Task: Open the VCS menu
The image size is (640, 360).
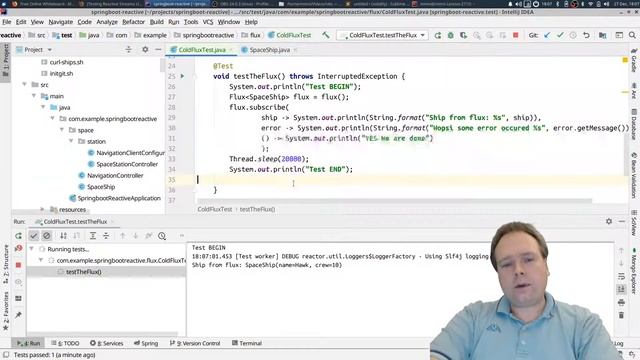Action: [208, 22]
